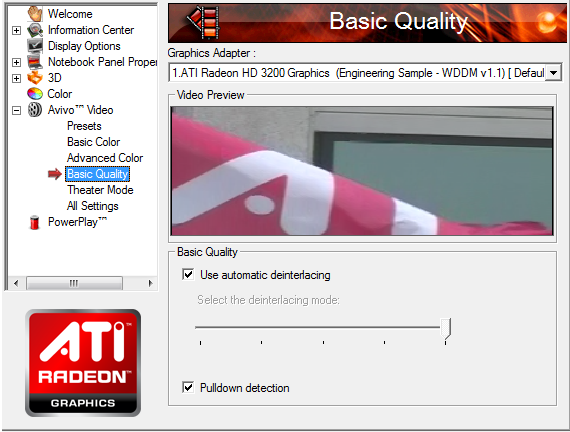Open the Presets page

(x=84, y=126)
